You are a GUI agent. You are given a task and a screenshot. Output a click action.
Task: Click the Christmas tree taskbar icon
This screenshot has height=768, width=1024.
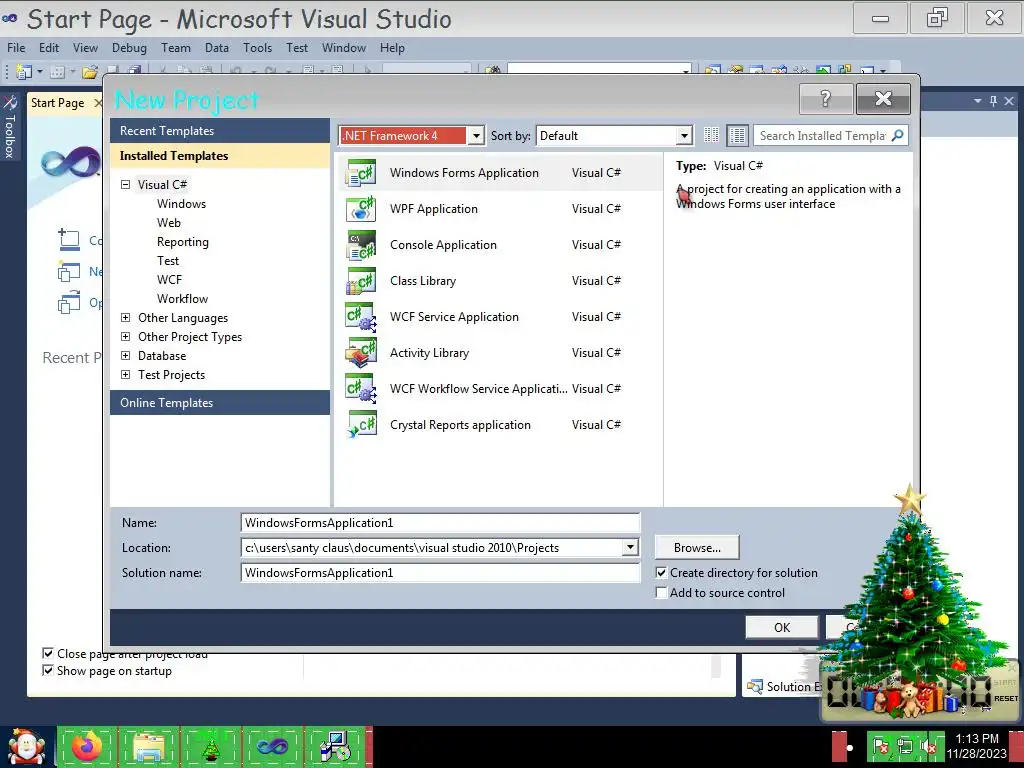(210, 746)
